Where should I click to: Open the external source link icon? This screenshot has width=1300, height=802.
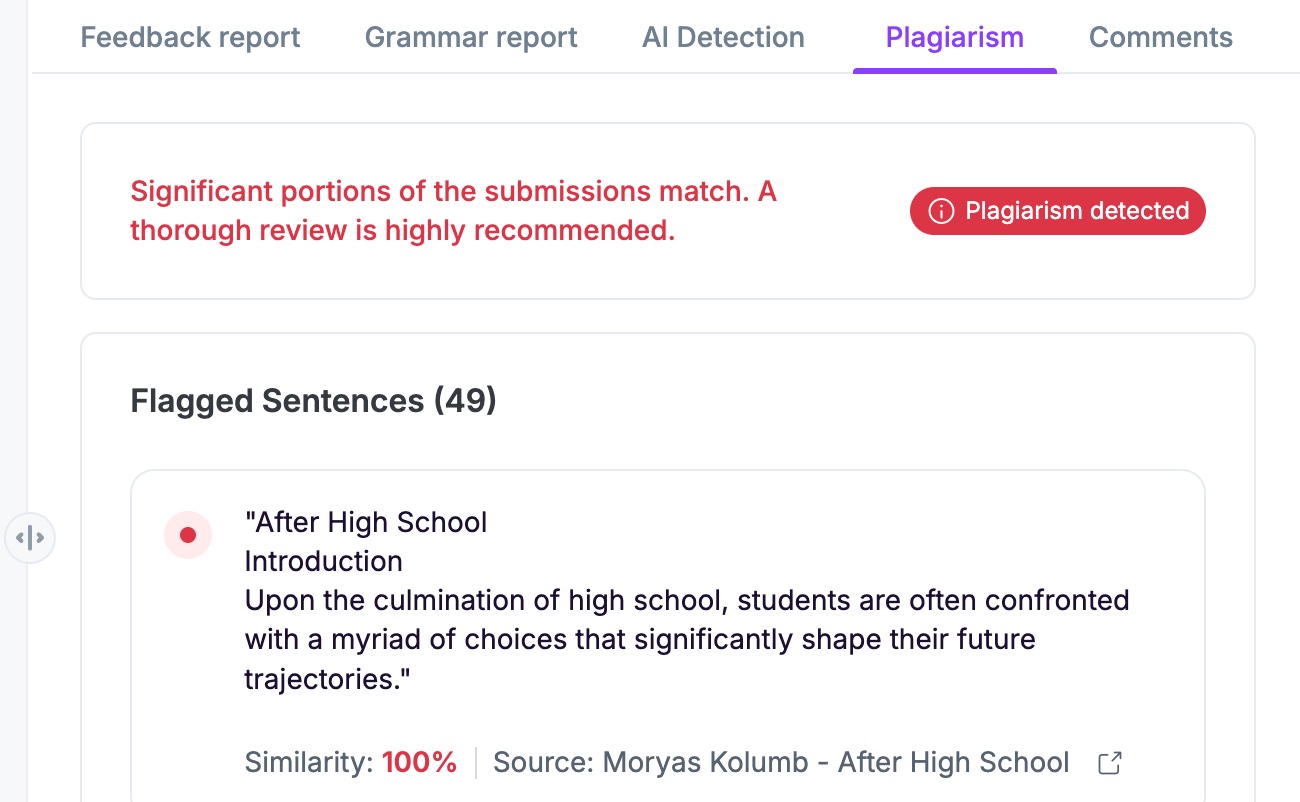[x=1109, y=763]
